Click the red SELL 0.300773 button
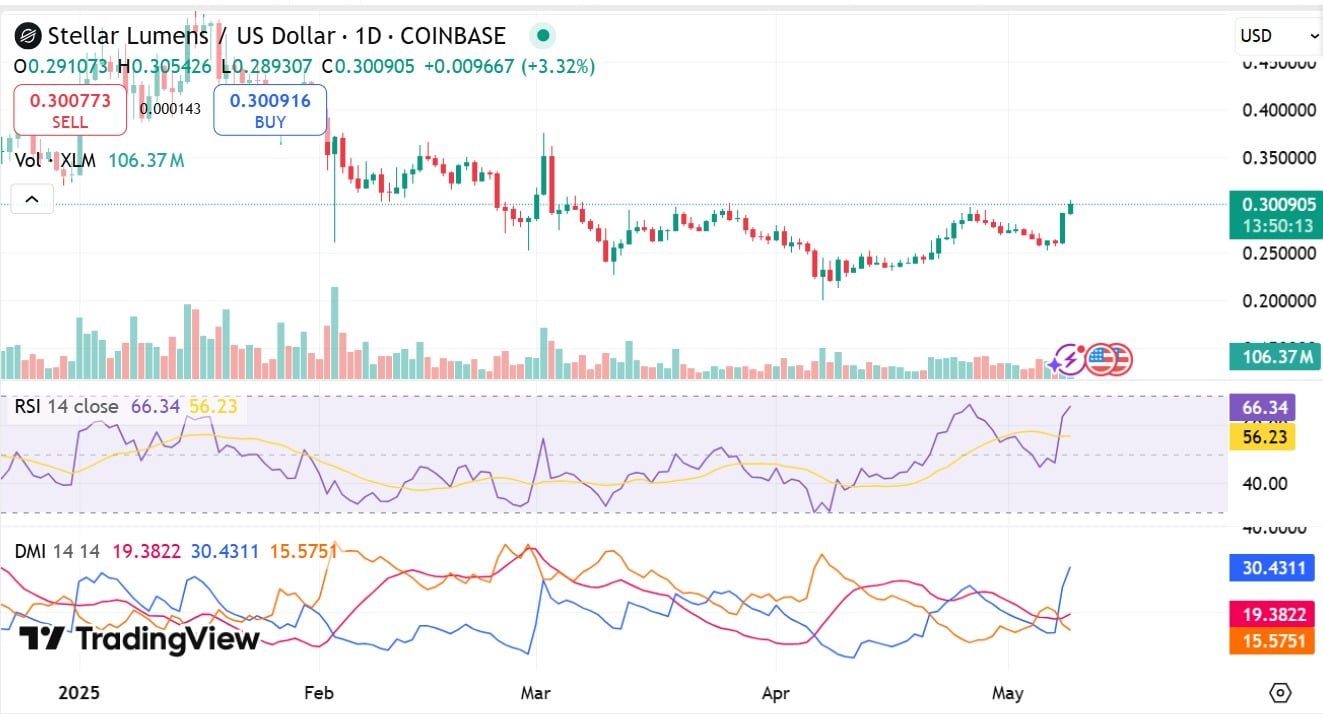1323x714 pixels. click(x=69, y=110)
